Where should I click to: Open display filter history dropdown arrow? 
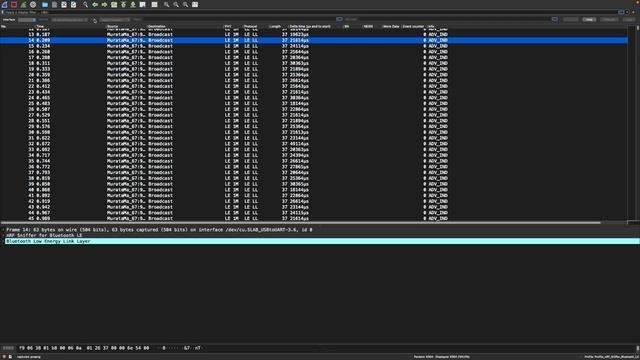pos(627,12)
